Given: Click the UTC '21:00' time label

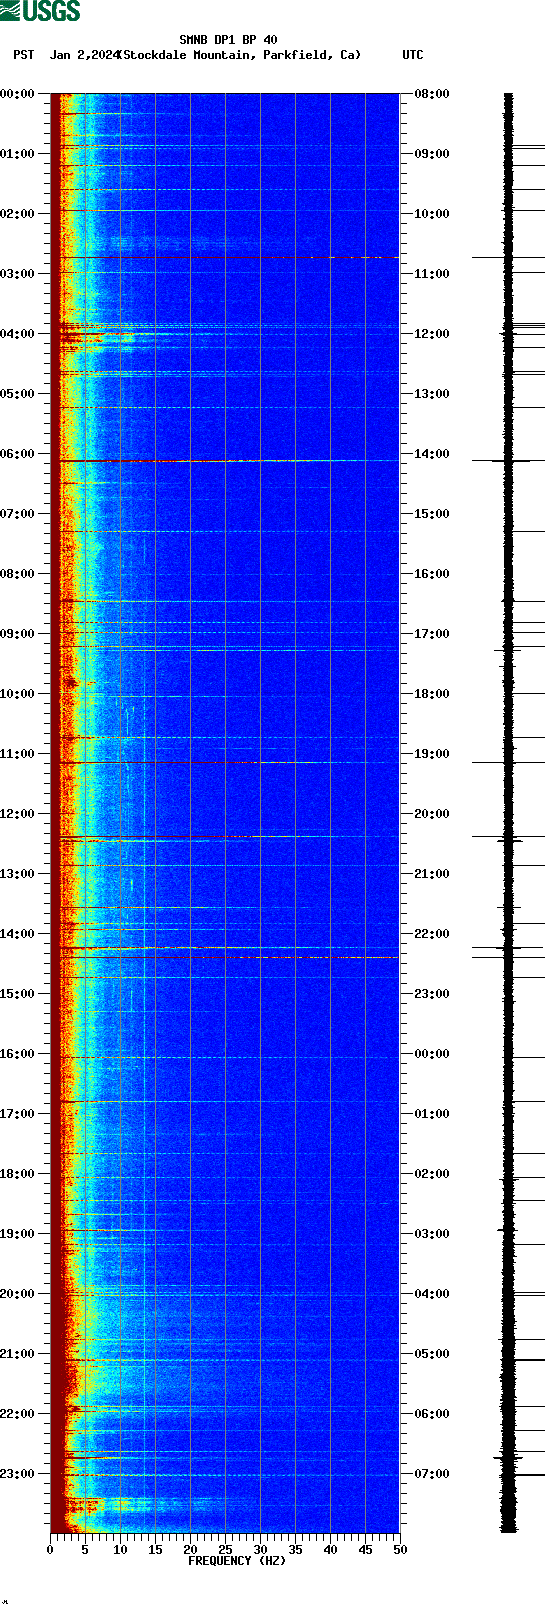Looking at the screenshot, I should (x=432, y=874).
